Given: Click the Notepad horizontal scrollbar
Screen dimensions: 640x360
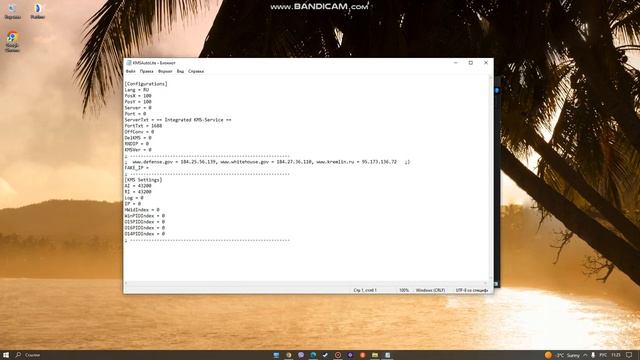Looking at the screenshot, I should [306, 283].
